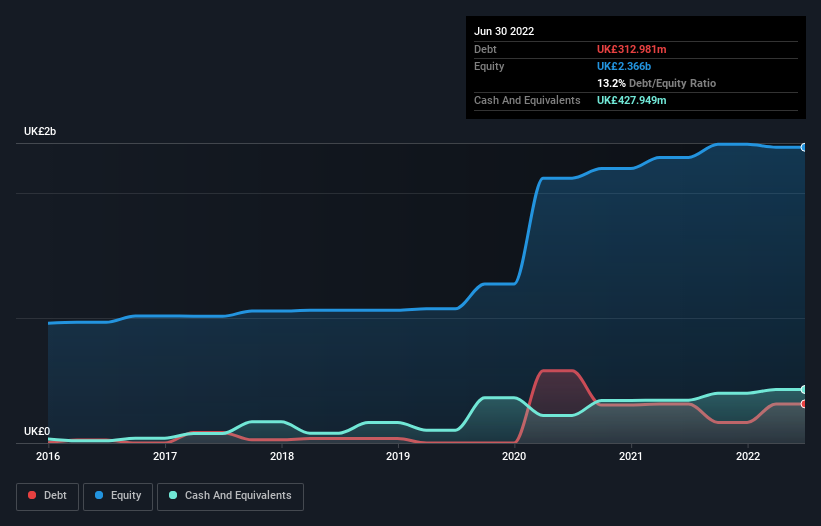
Task: Click the blue Equity legend dot
Action: point(99,495)
